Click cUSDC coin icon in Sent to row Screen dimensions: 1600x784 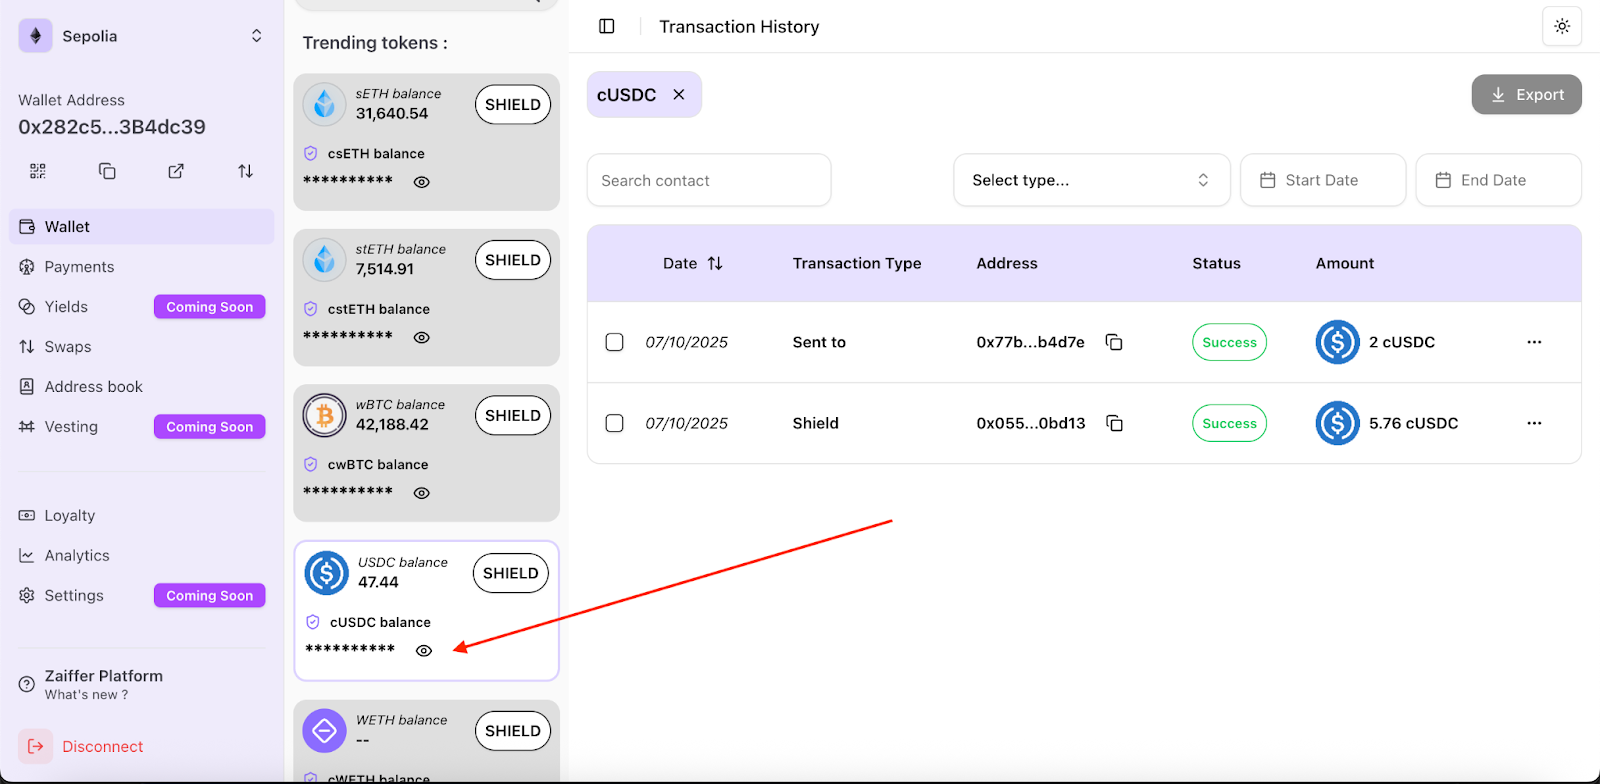(1337, 342)
